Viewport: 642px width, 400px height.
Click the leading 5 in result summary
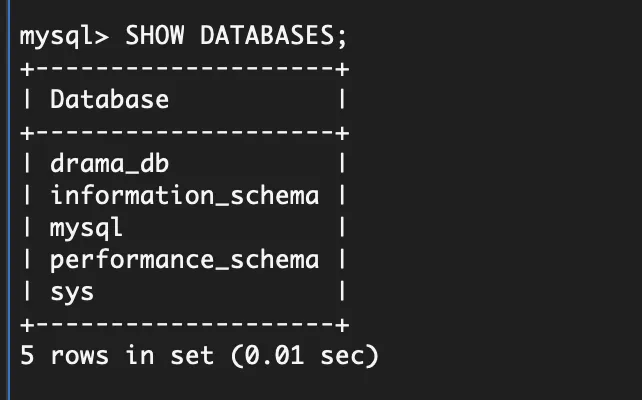click(26, 356)
